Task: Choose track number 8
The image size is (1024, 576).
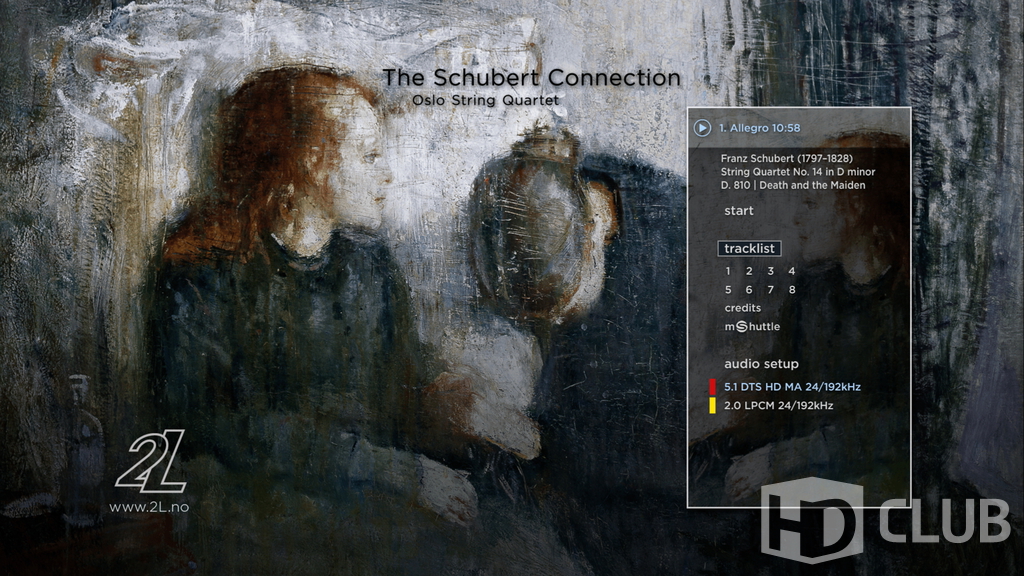Action: [792, 290]
